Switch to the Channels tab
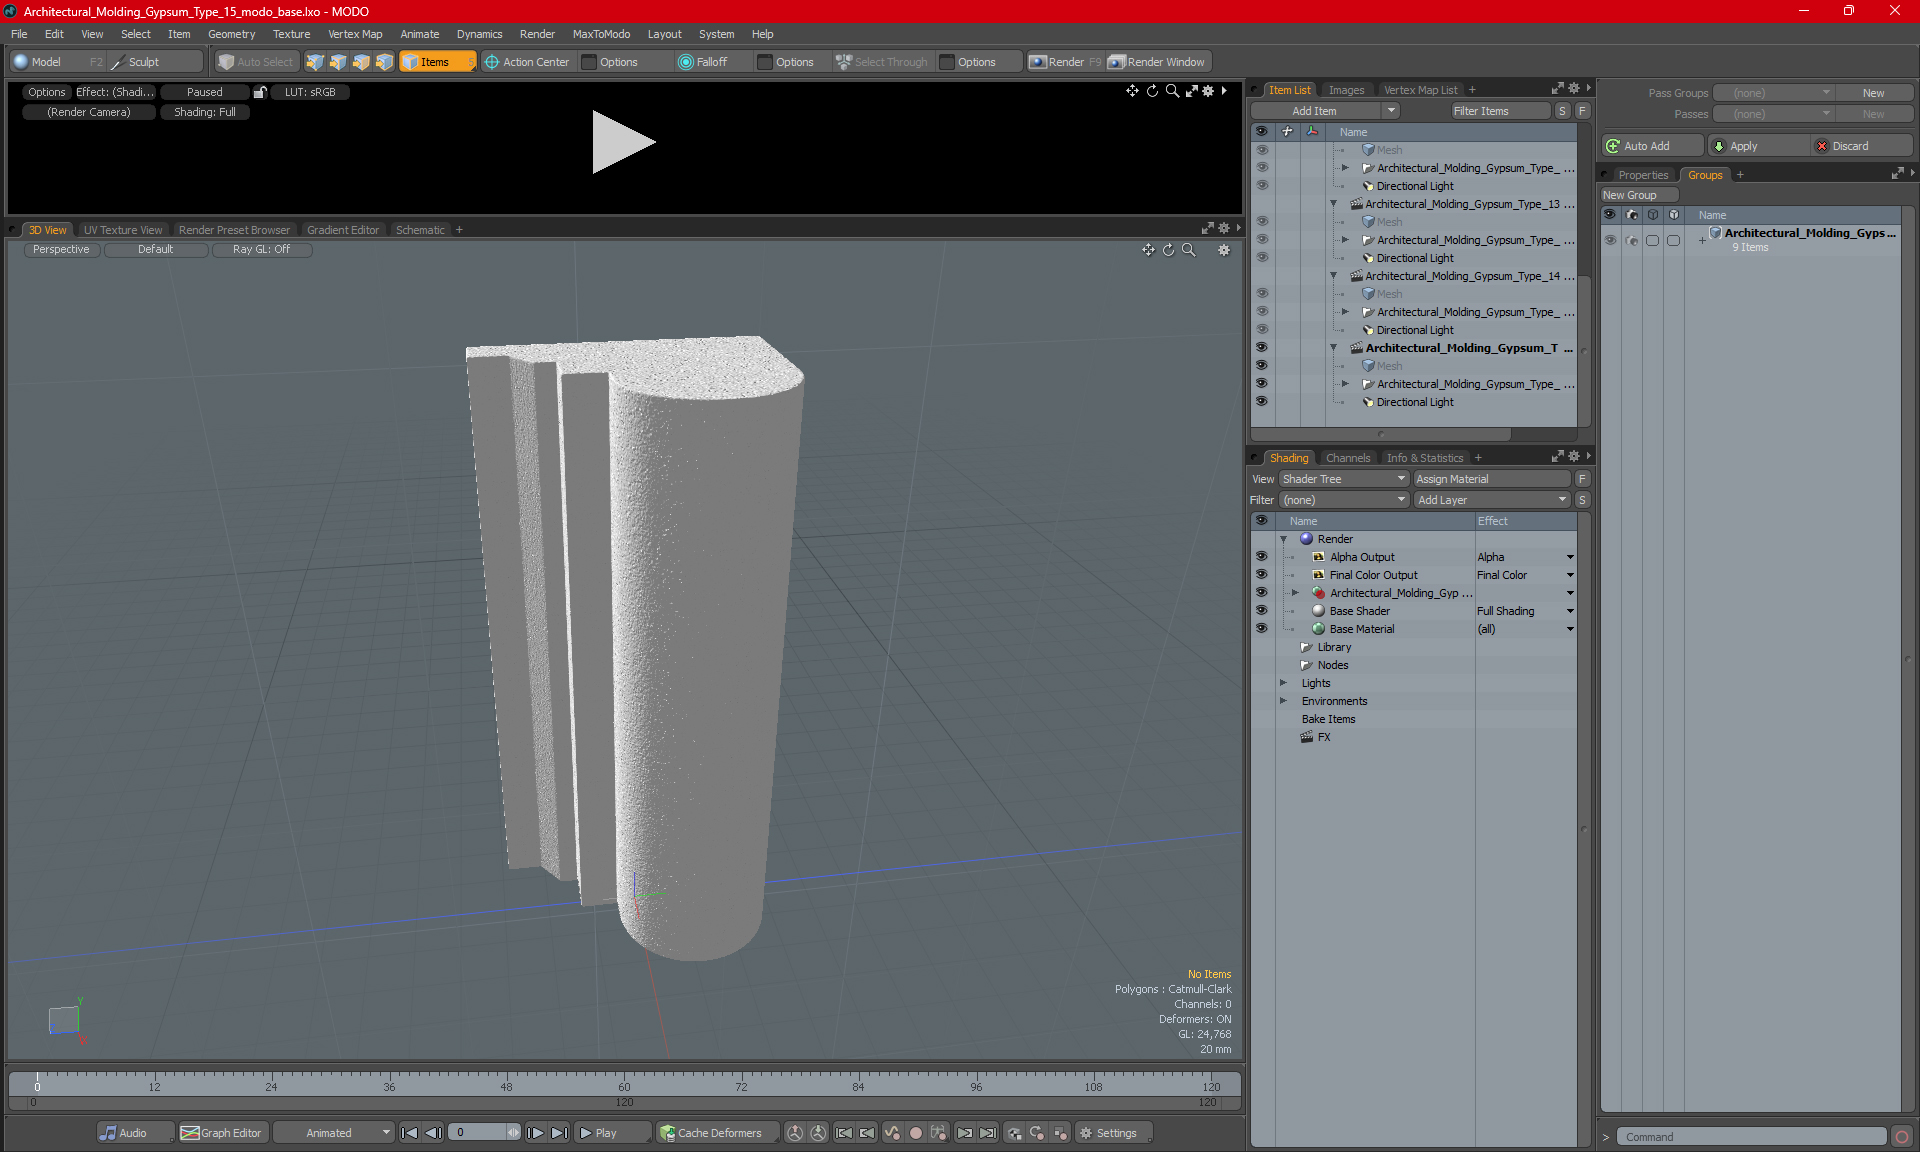 [1348, 458]
